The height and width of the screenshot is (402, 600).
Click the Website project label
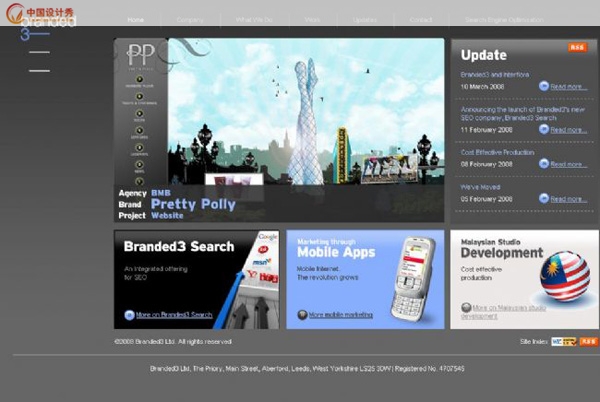[x=167, y=215]
